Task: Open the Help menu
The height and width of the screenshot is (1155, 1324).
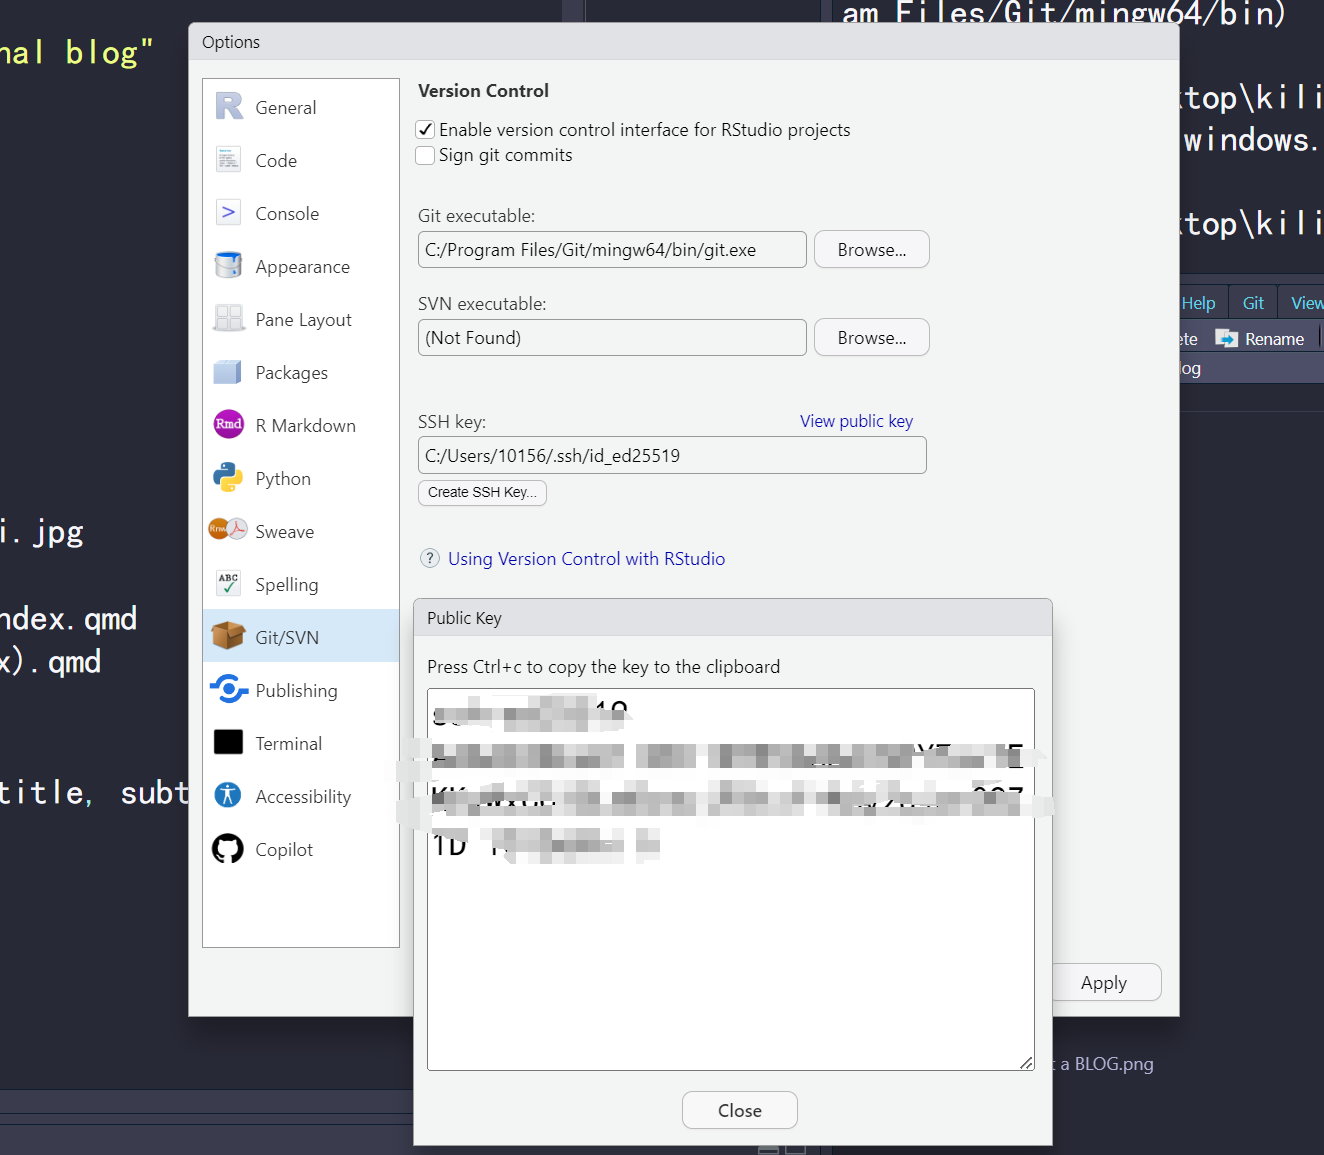Action: (x=1198, y=301)
